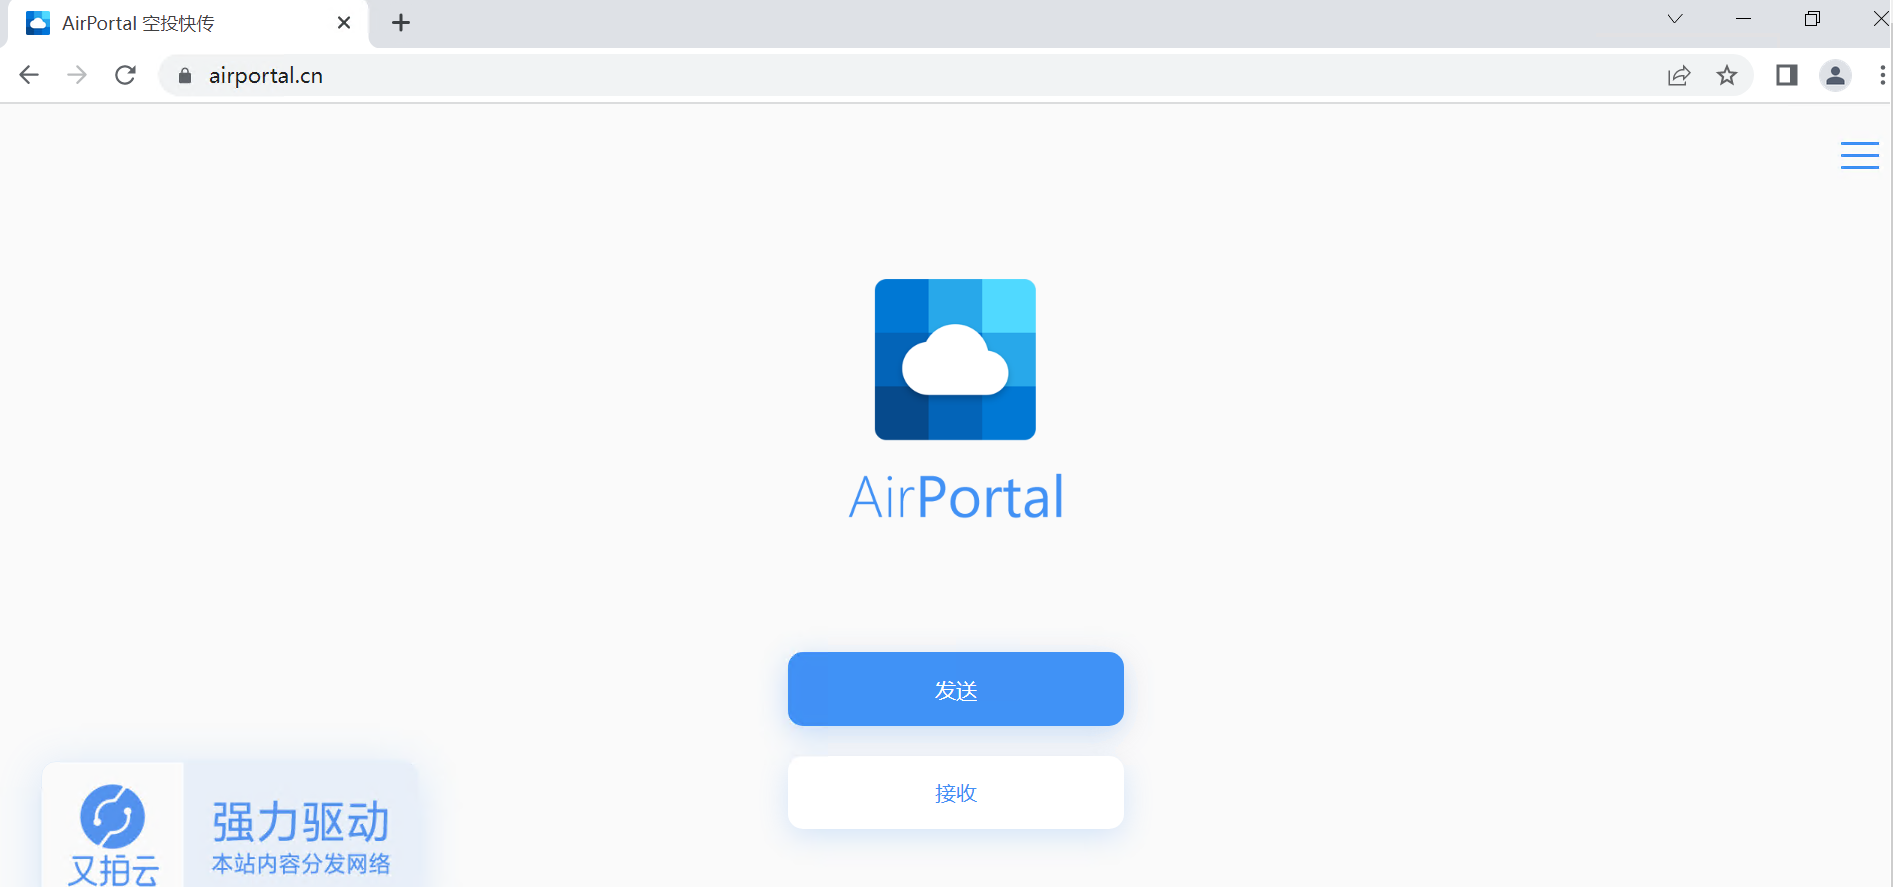1893x887 pixels.
Task: Click the browser back arrow
Action: tap(29, 75)
